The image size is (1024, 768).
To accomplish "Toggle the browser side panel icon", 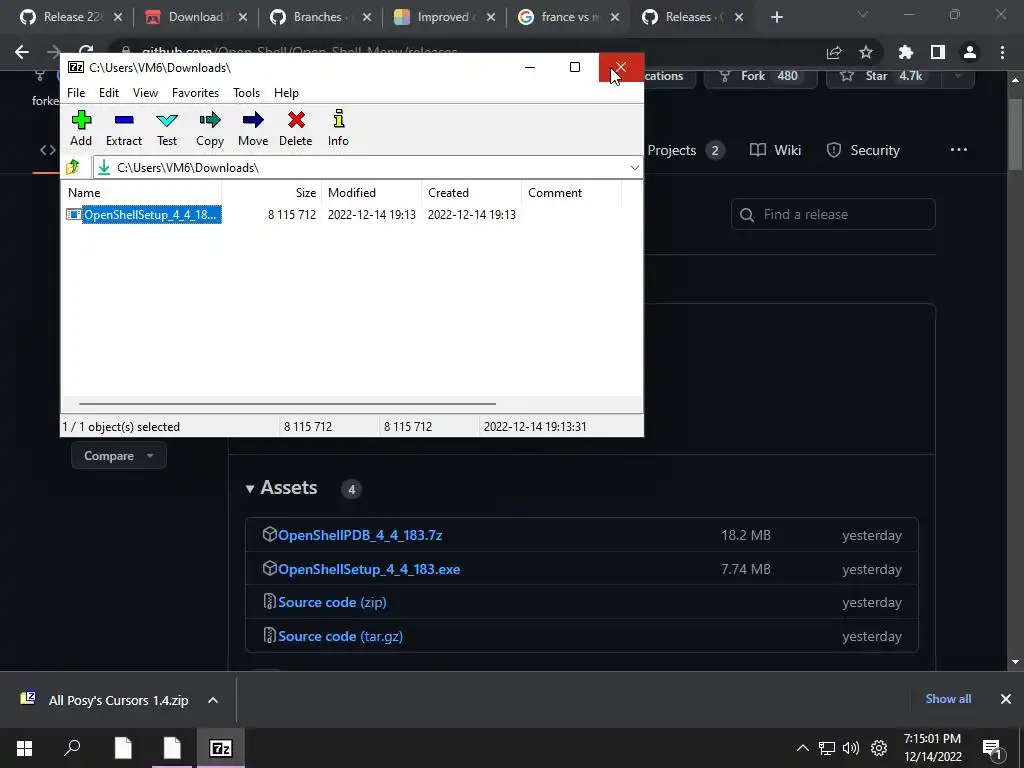I will tap(938, 52).
